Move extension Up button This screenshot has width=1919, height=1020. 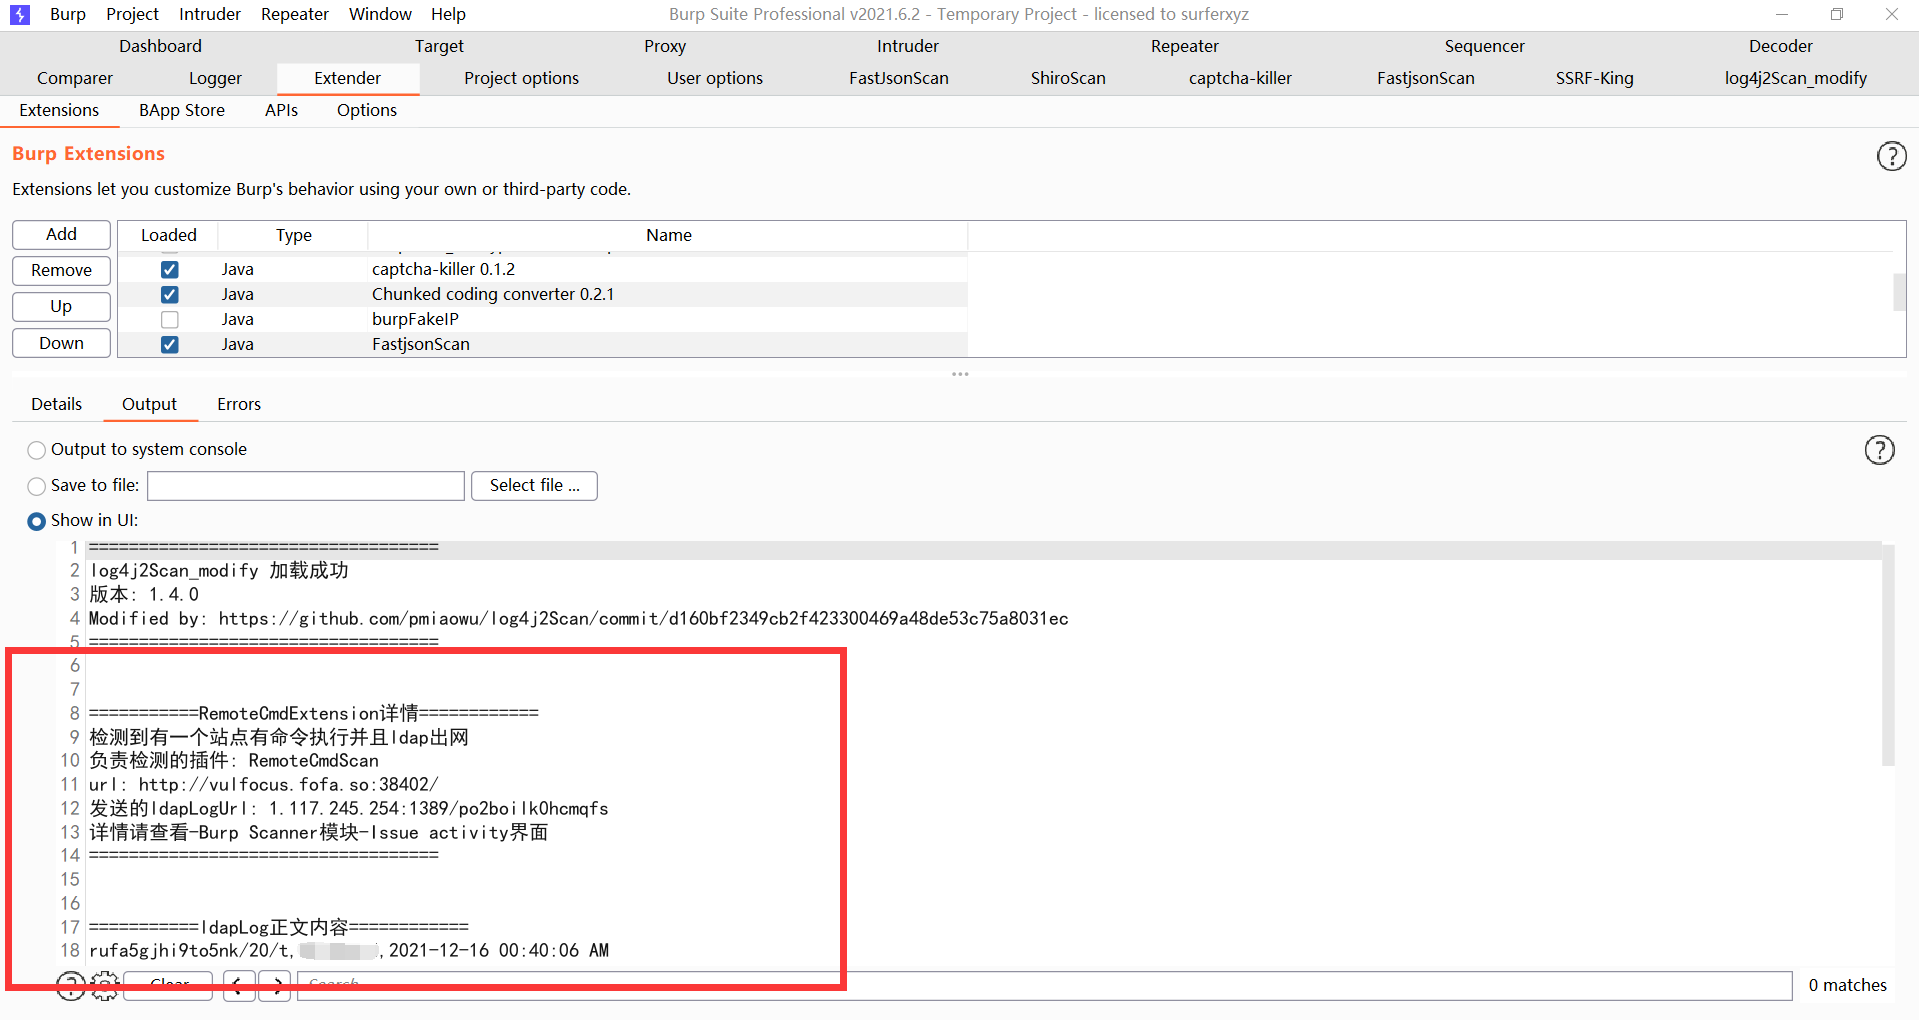pos(61,306)
